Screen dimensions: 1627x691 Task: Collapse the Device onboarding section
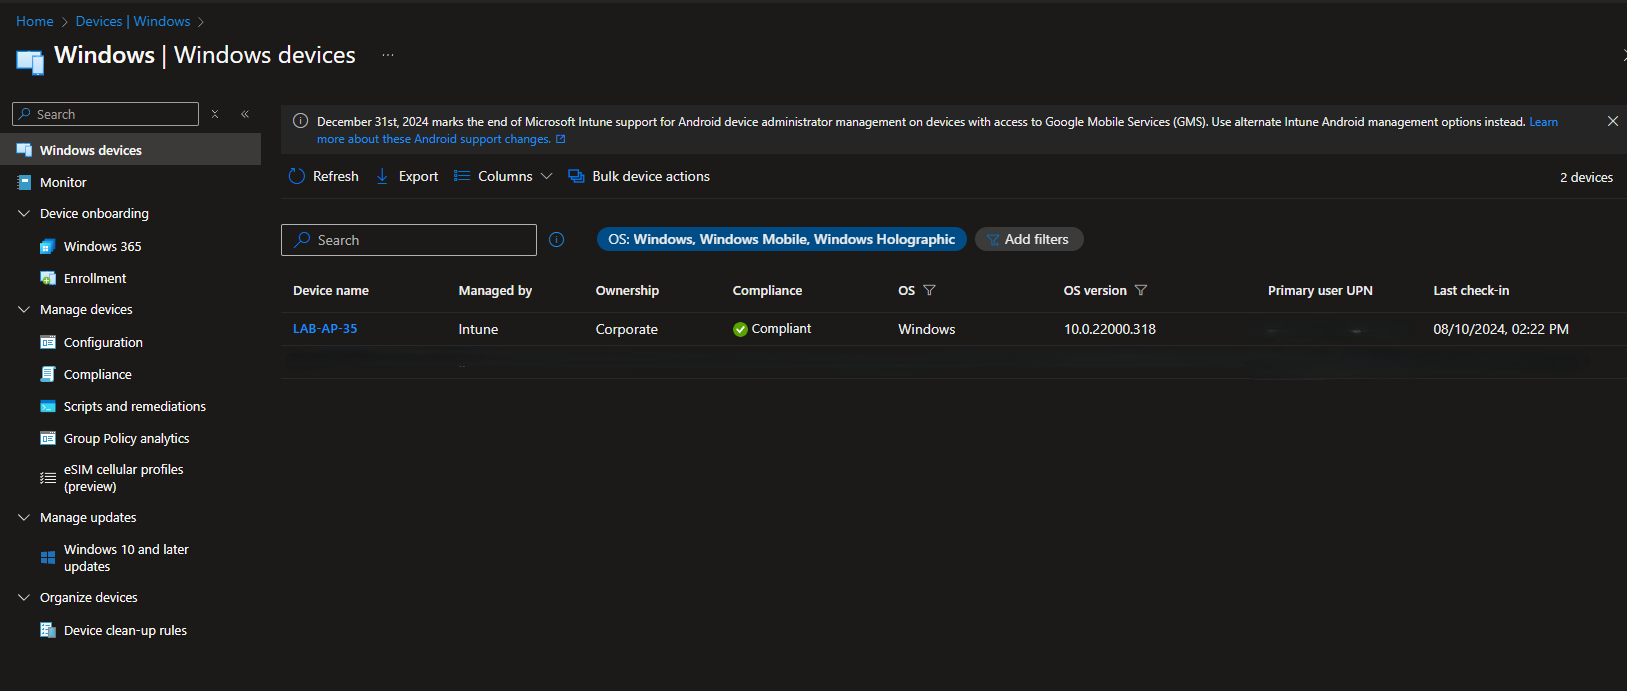tap(24, 213)
